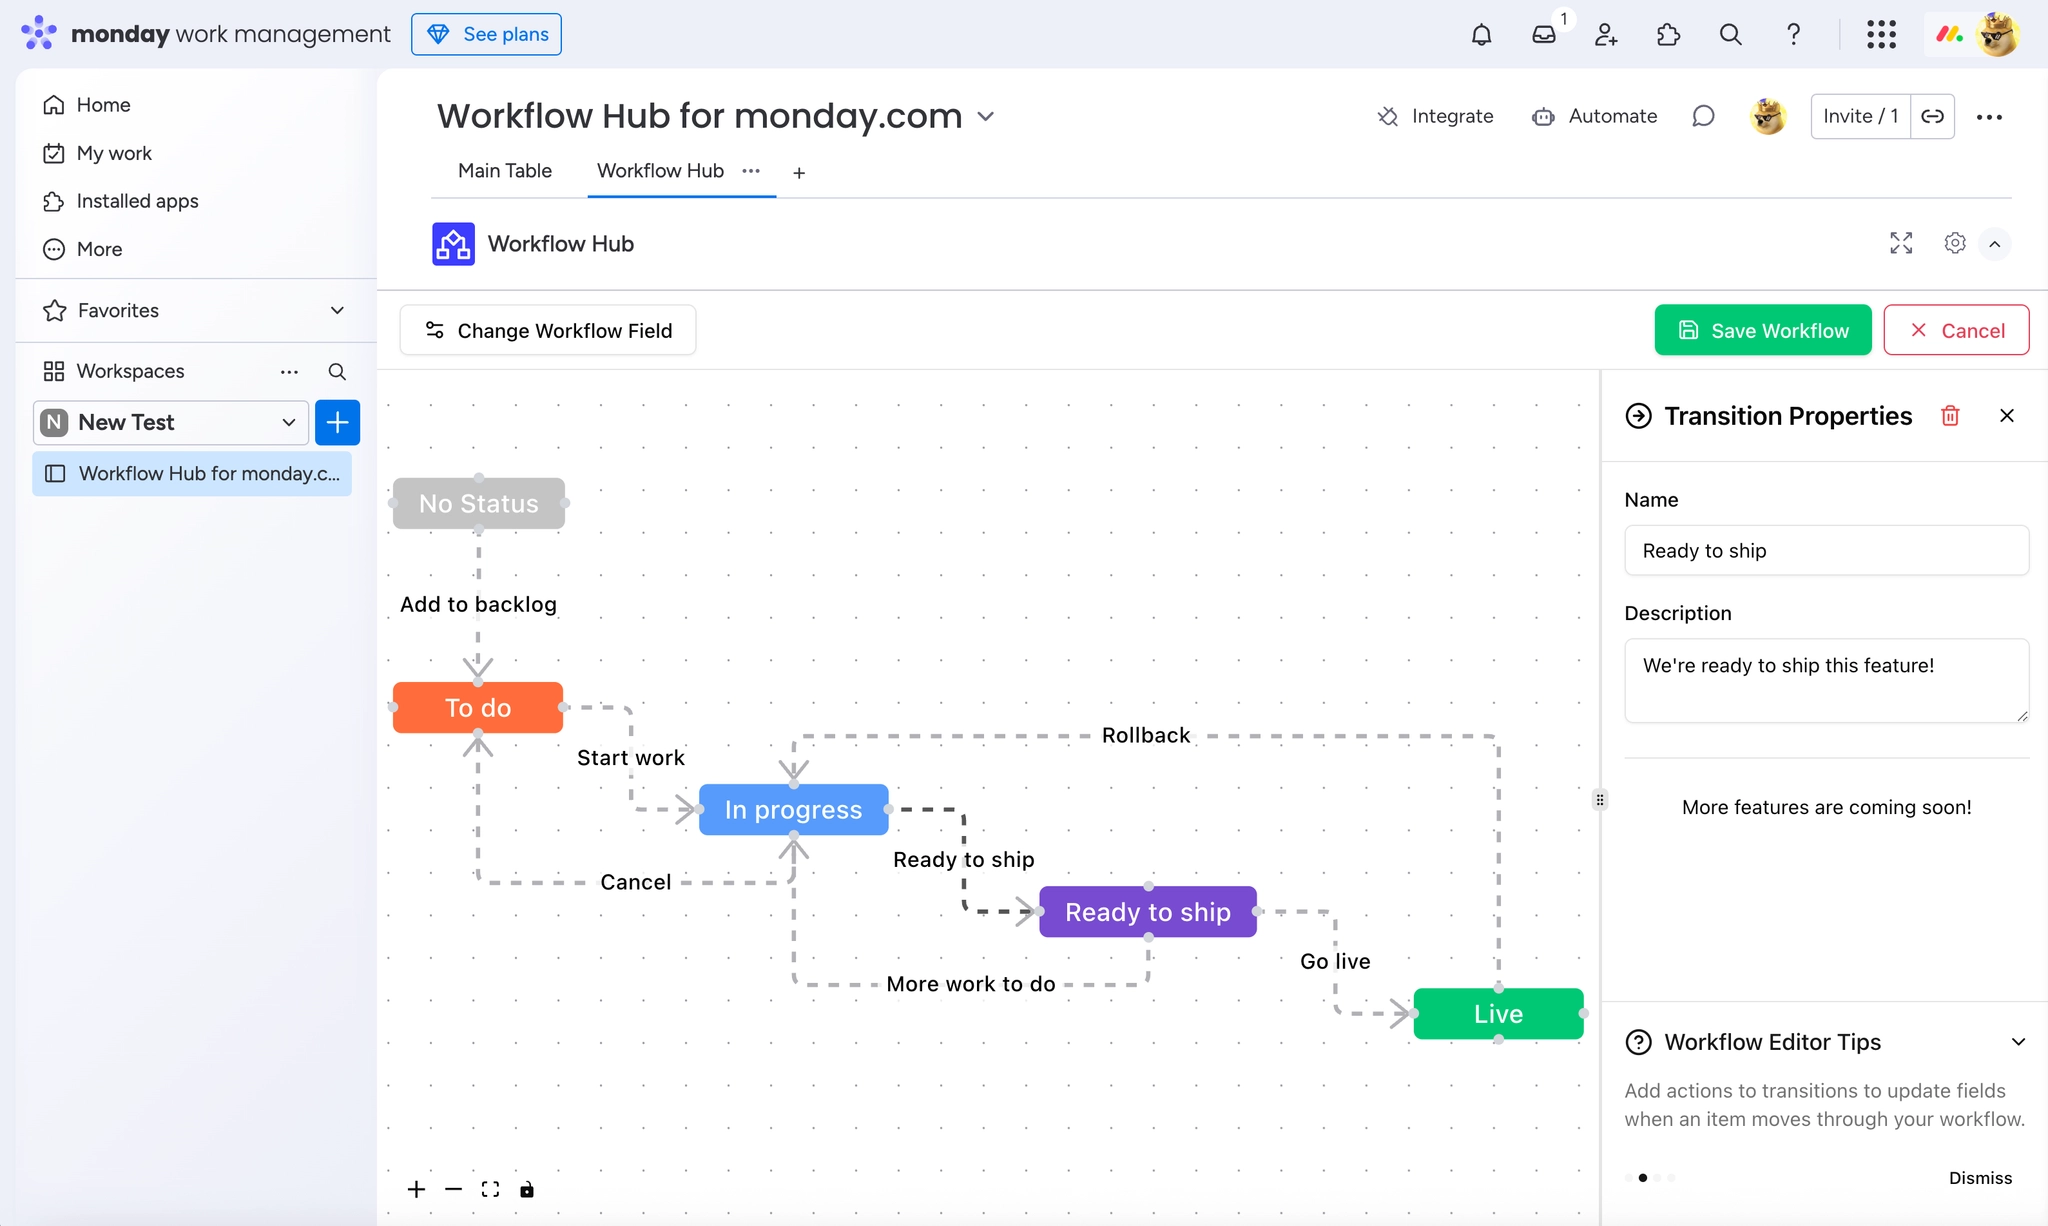
Task: Click the fullscreen icon for Workflow Hub
Action: coord(1901,243)
